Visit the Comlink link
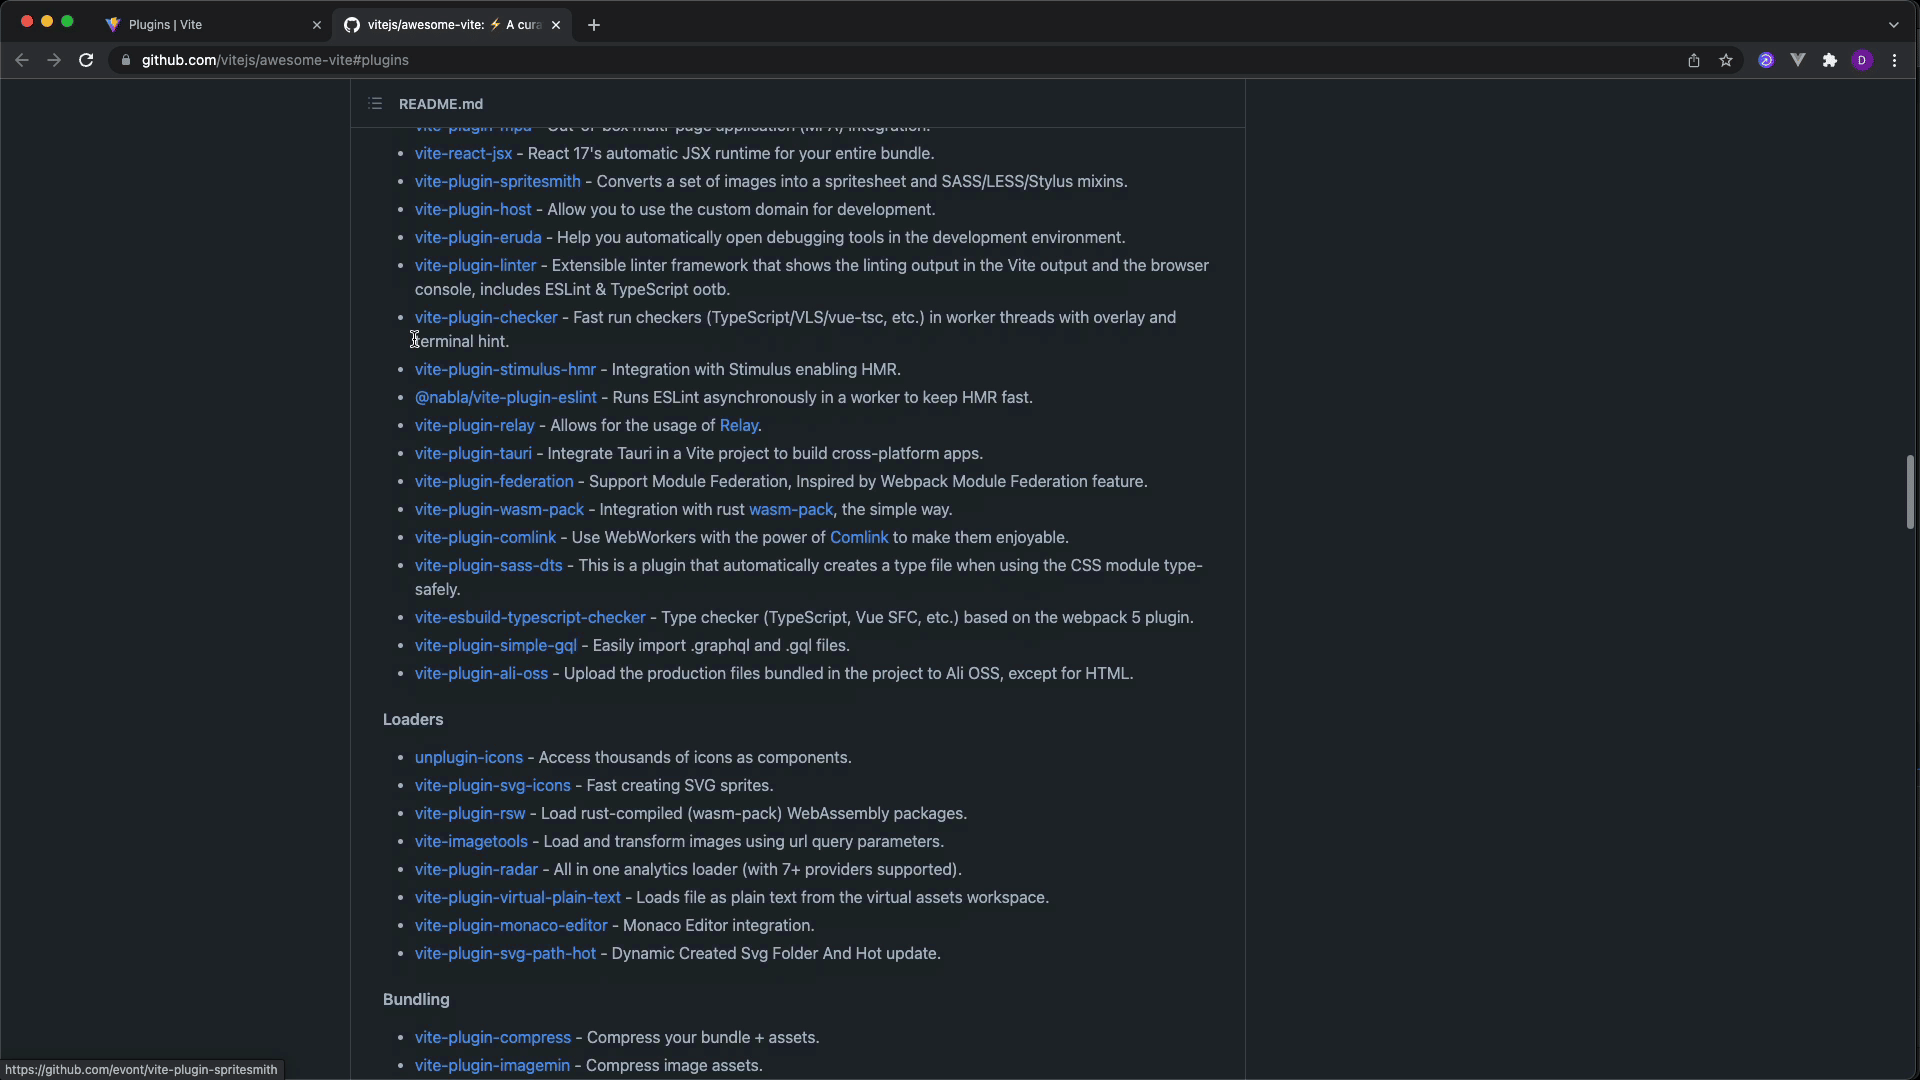 point(859,537)
